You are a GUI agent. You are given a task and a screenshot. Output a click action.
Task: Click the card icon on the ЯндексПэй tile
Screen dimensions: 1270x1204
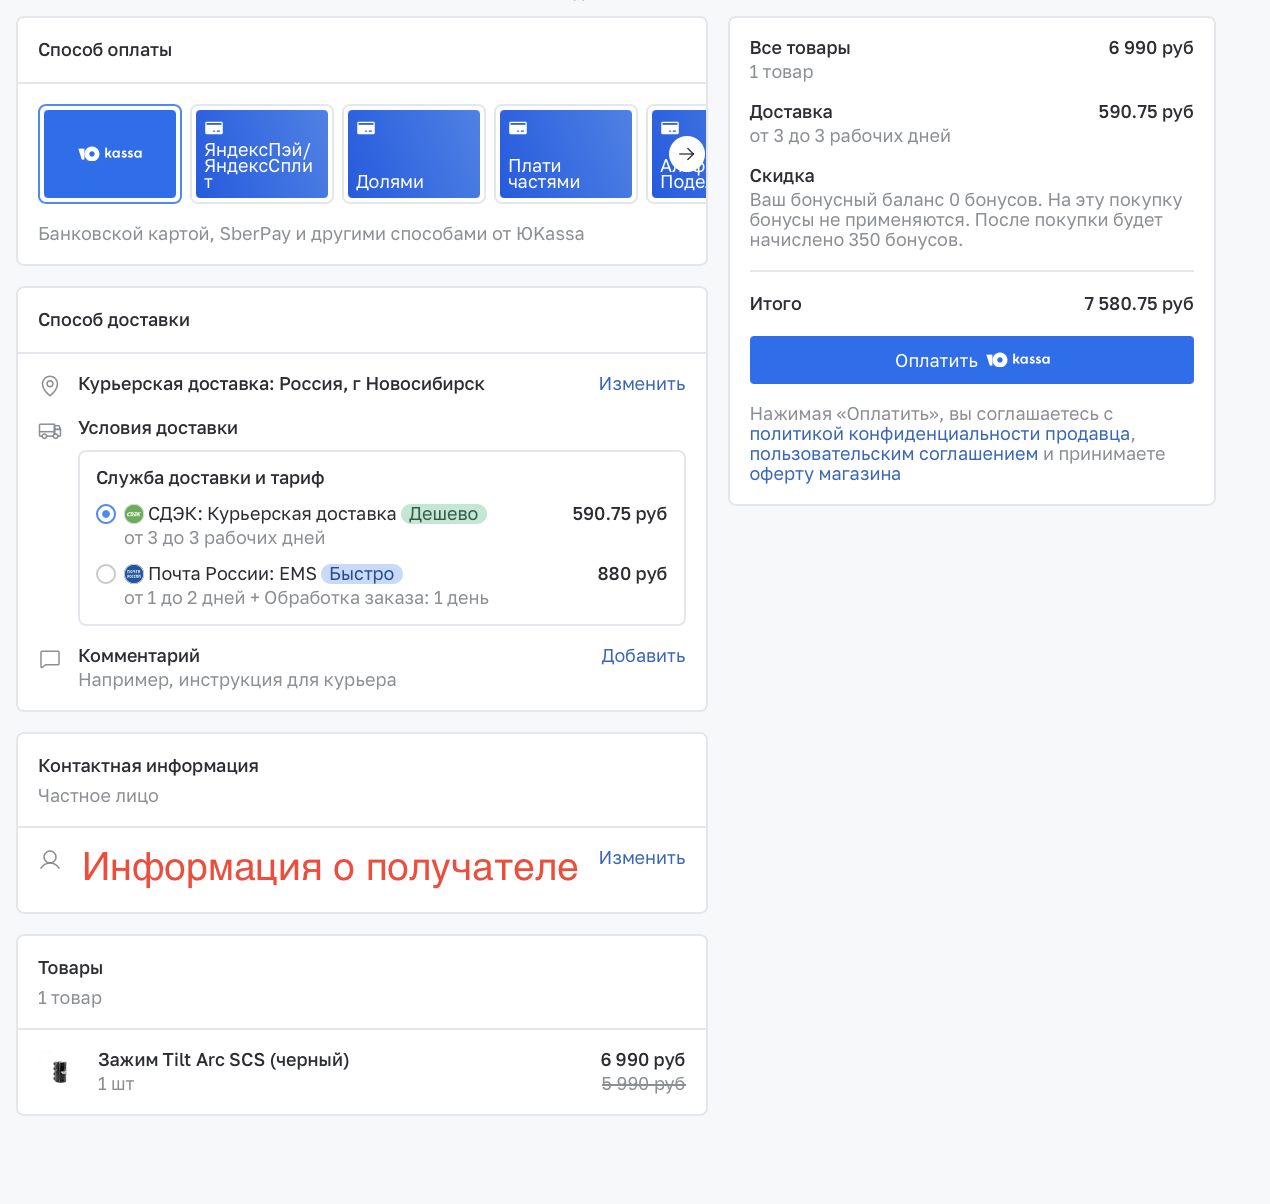coord(214,128)
